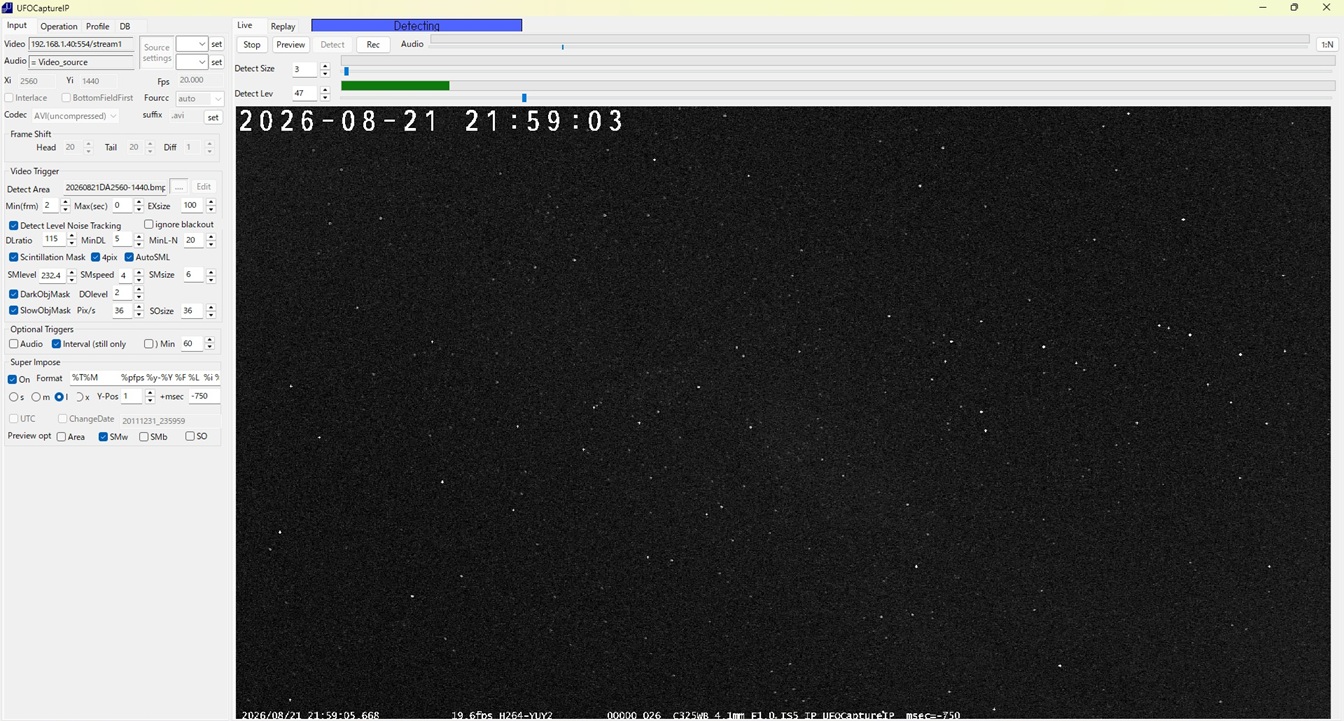Click the blue Detecting status bar
The height and width of the screenshot is (721, 1344).
416,26
